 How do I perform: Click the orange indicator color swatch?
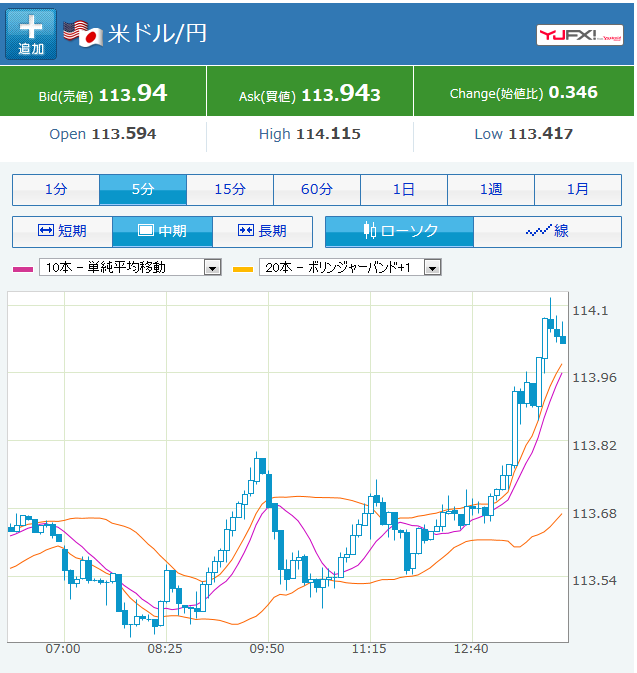(243, 270)
